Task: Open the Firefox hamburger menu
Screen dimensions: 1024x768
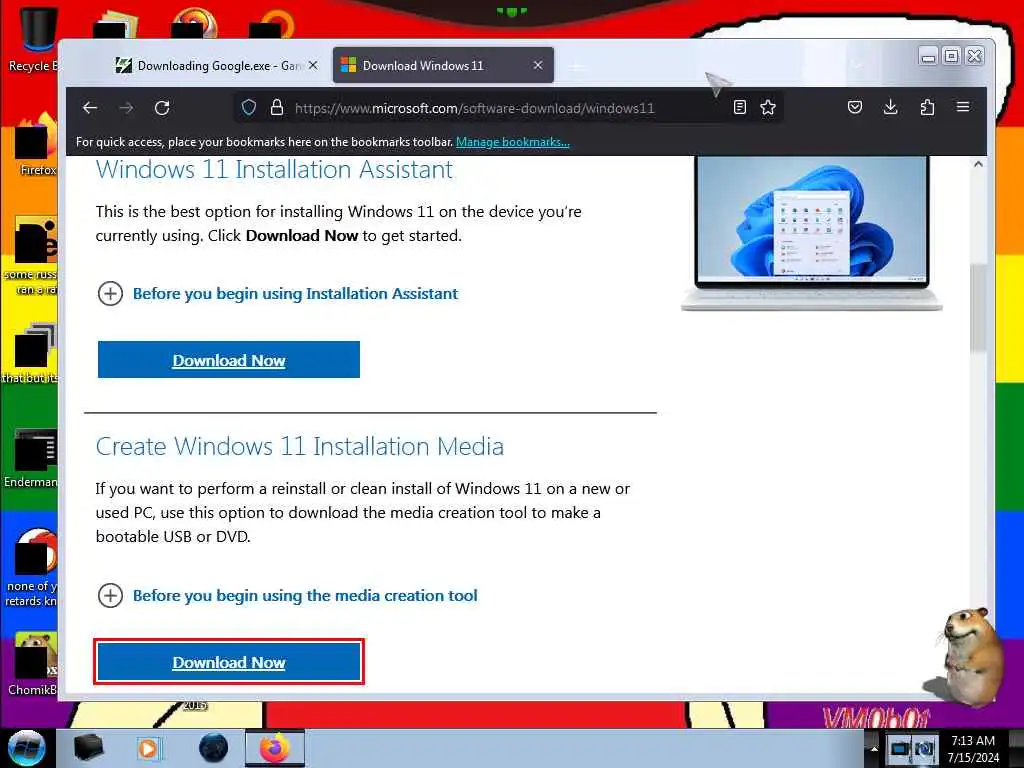Action: pyautogui.click(x=963, y=107)
